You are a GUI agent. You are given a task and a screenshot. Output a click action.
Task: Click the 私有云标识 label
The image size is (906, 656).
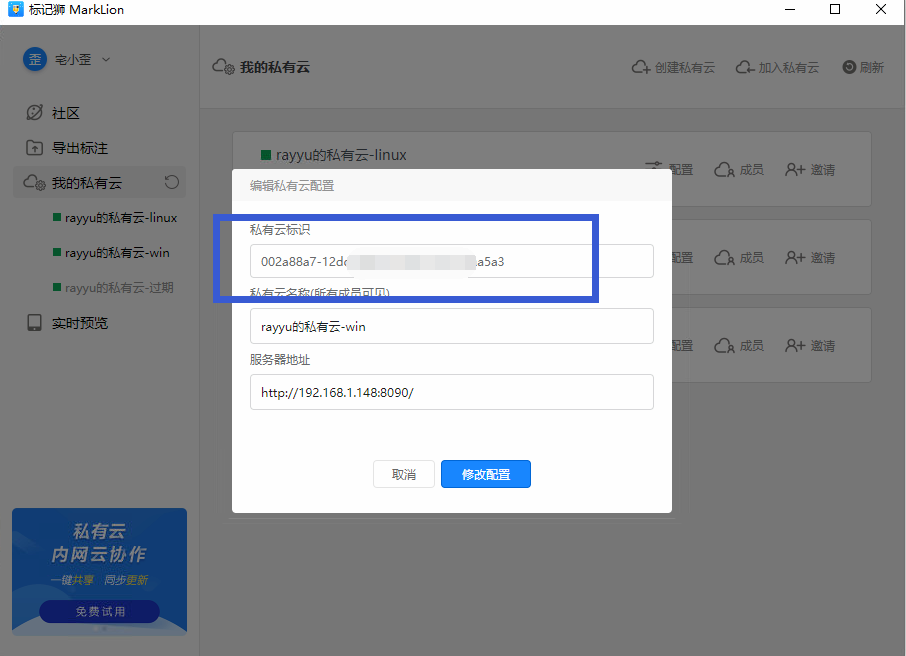(280, 229)
